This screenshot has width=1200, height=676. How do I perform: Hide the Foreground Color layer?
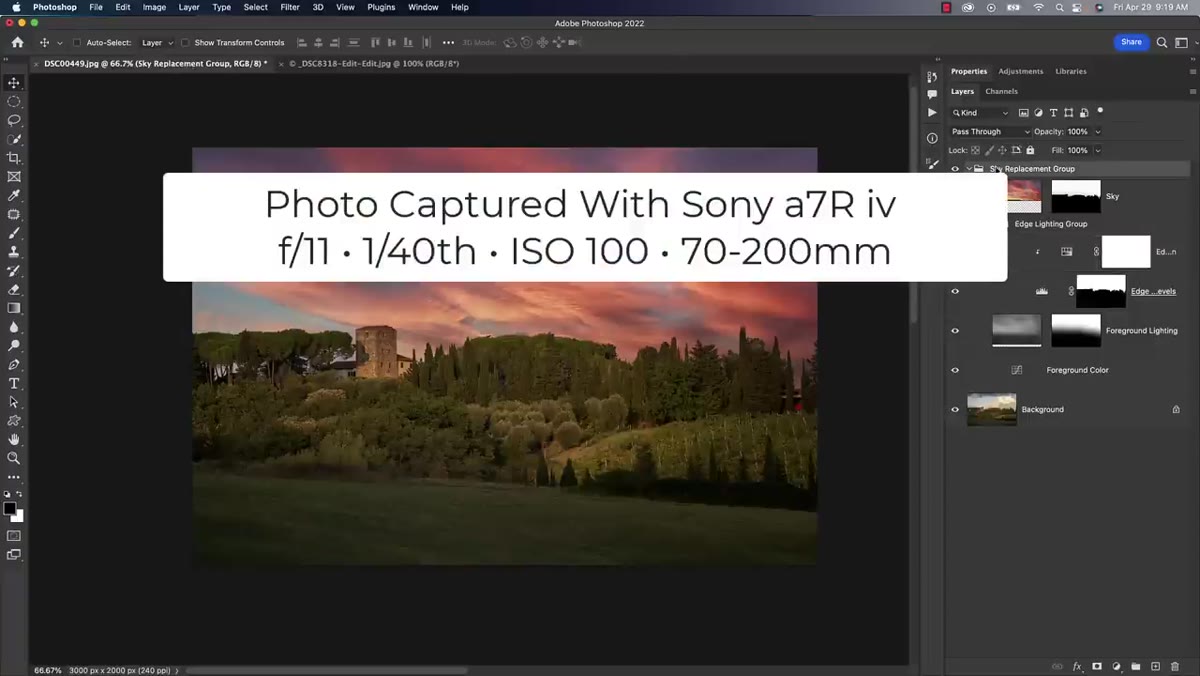(x=955, y=370)
